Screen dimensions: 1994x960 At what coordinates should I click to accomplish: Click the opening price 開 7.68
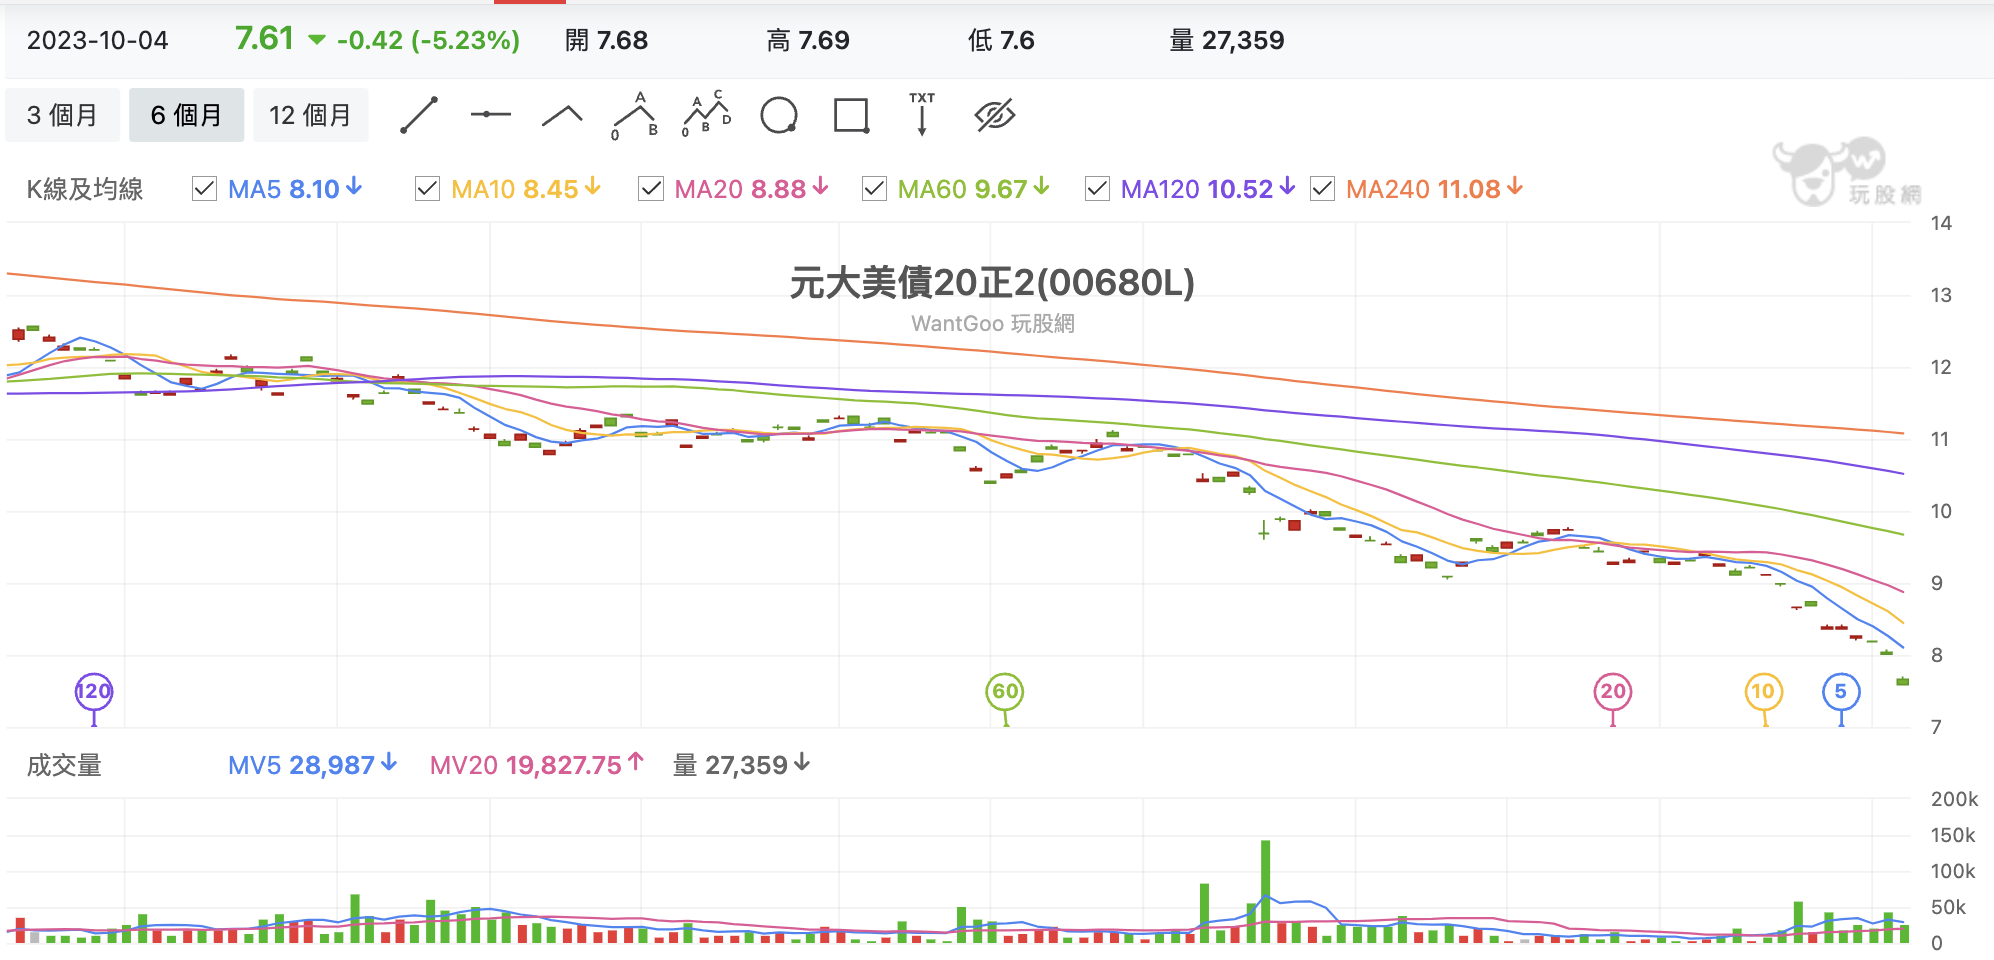606,40
